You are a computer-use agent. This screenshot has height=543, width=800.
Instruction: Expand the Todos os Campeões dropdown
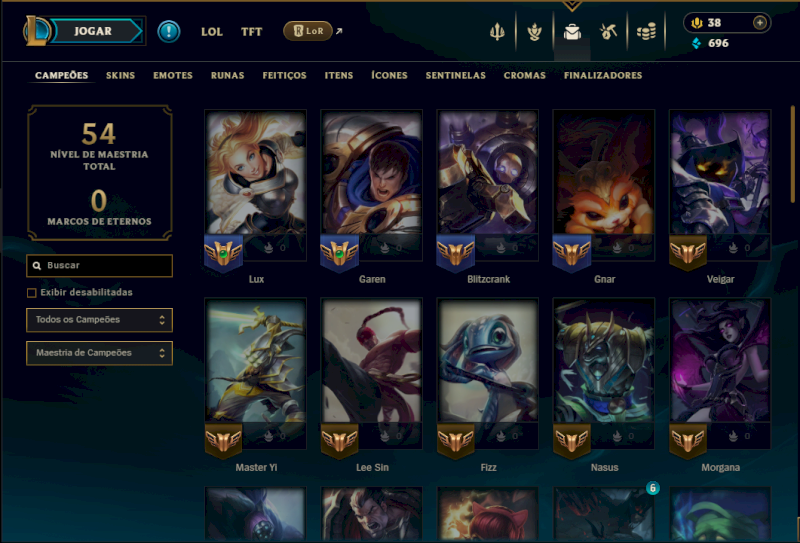pos(99,320)
